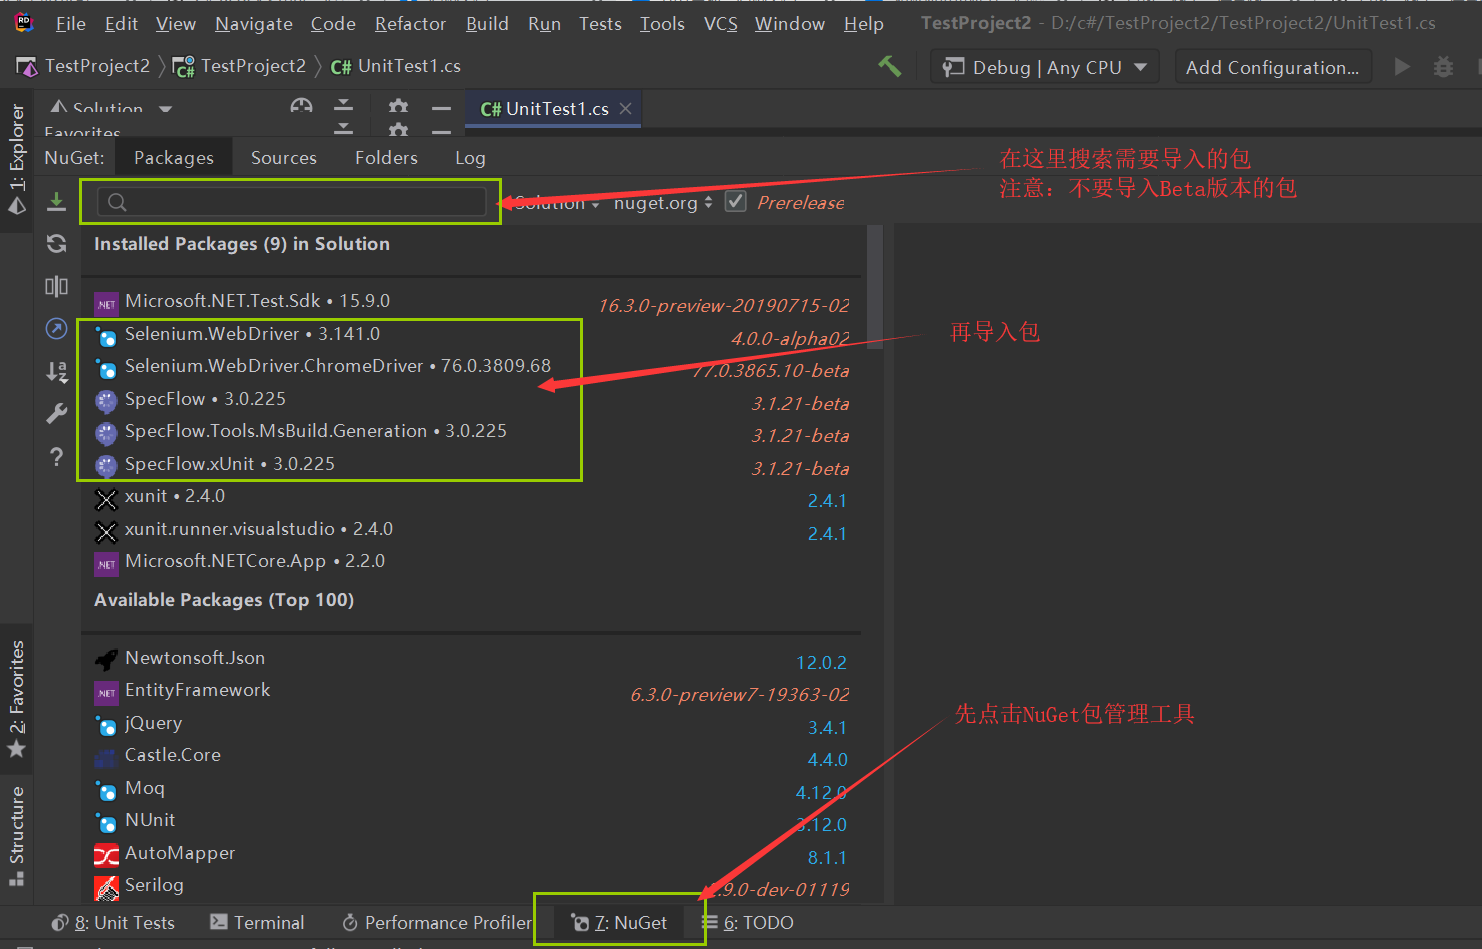Click the NuGet download/install icon

[x=56, y=202]
